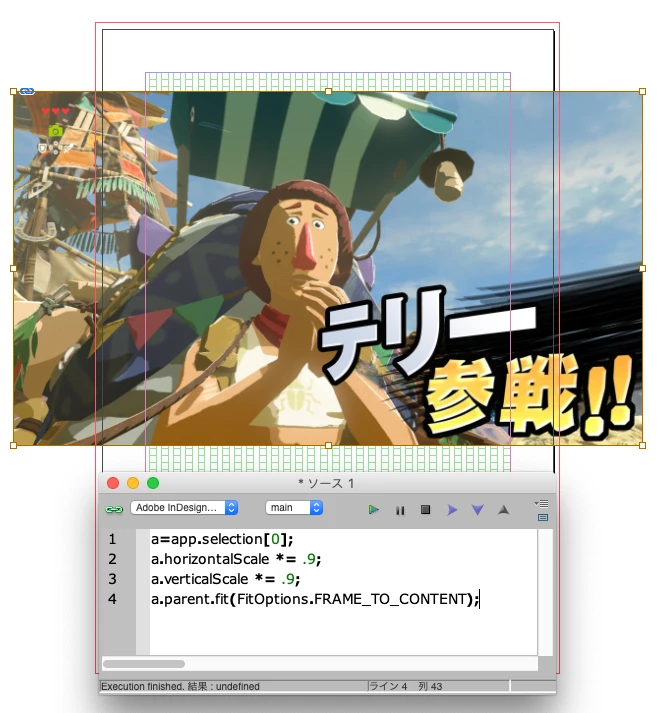The height and width of the screenshot is (713, 657).
Task: Click the bottom-right corner handle of image
Action: click(642, 446)
